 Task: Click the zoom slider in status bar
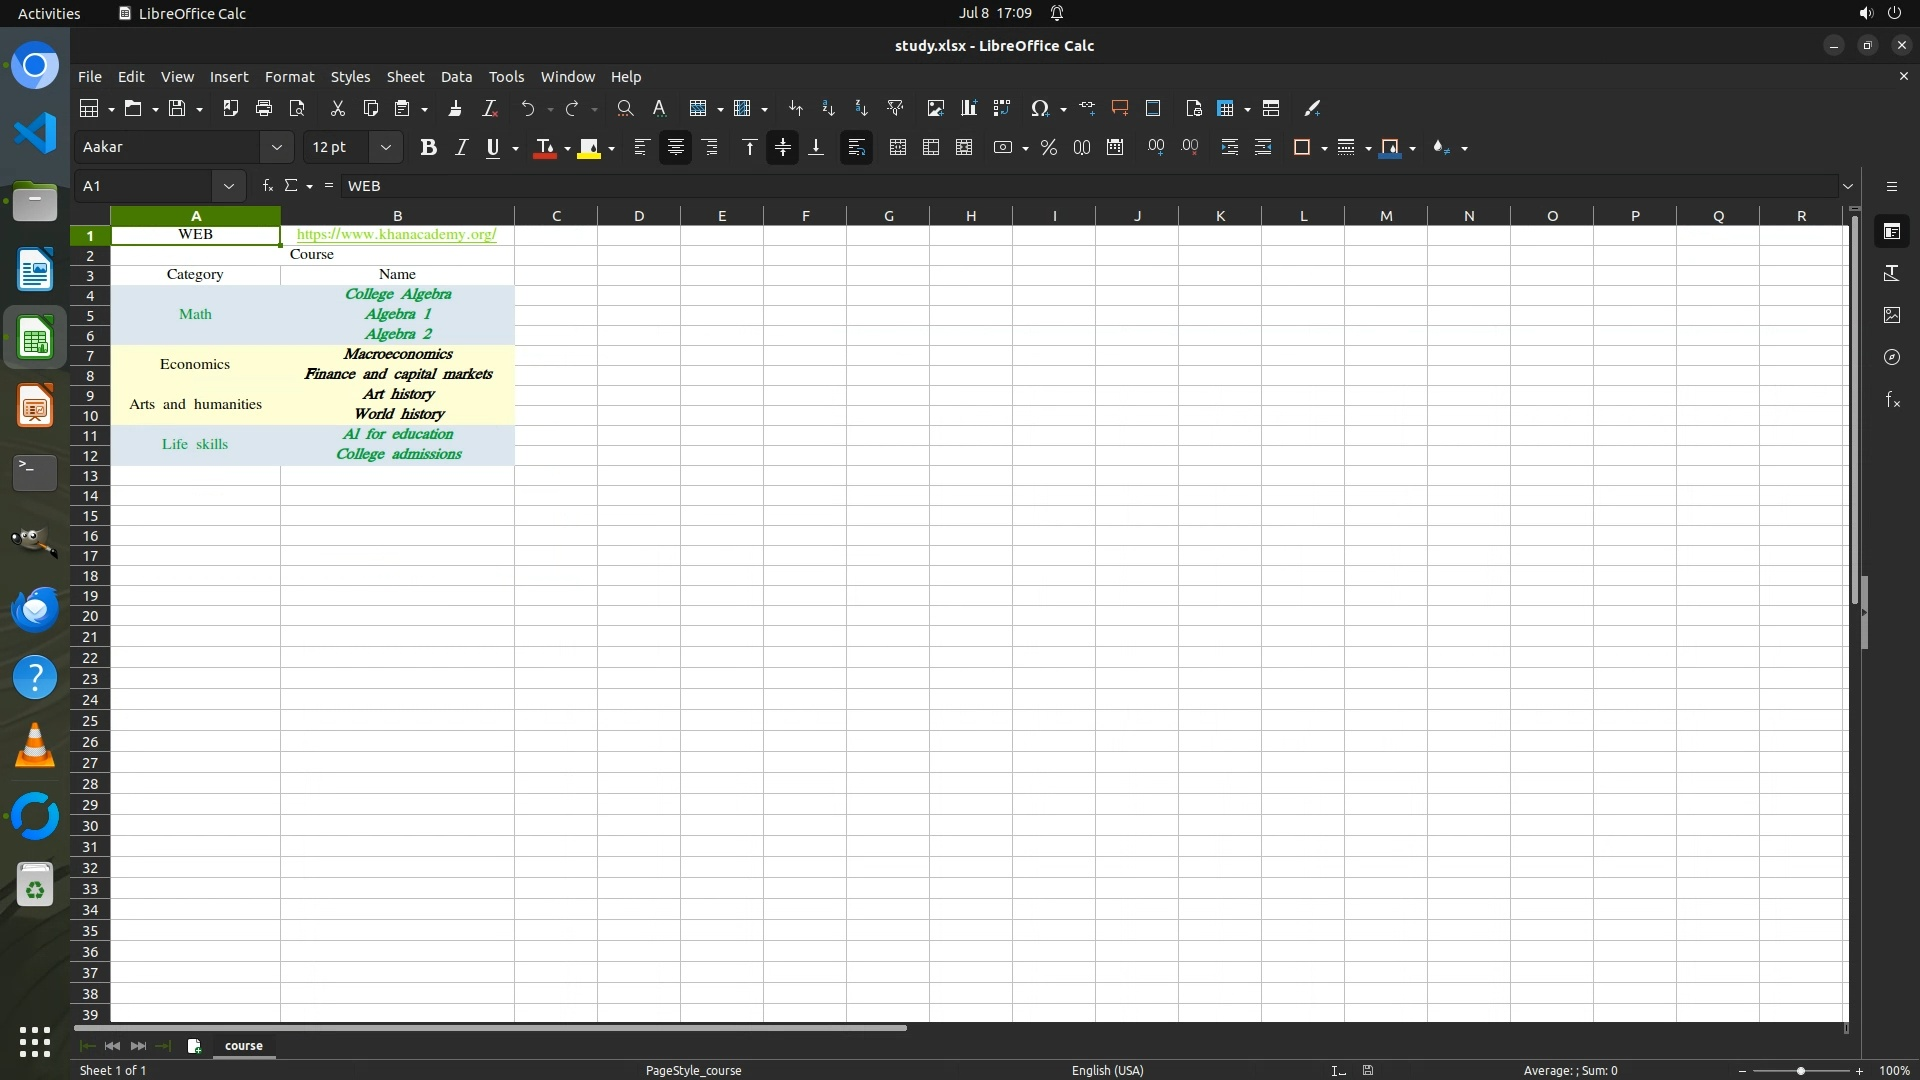(1800, 1071)
